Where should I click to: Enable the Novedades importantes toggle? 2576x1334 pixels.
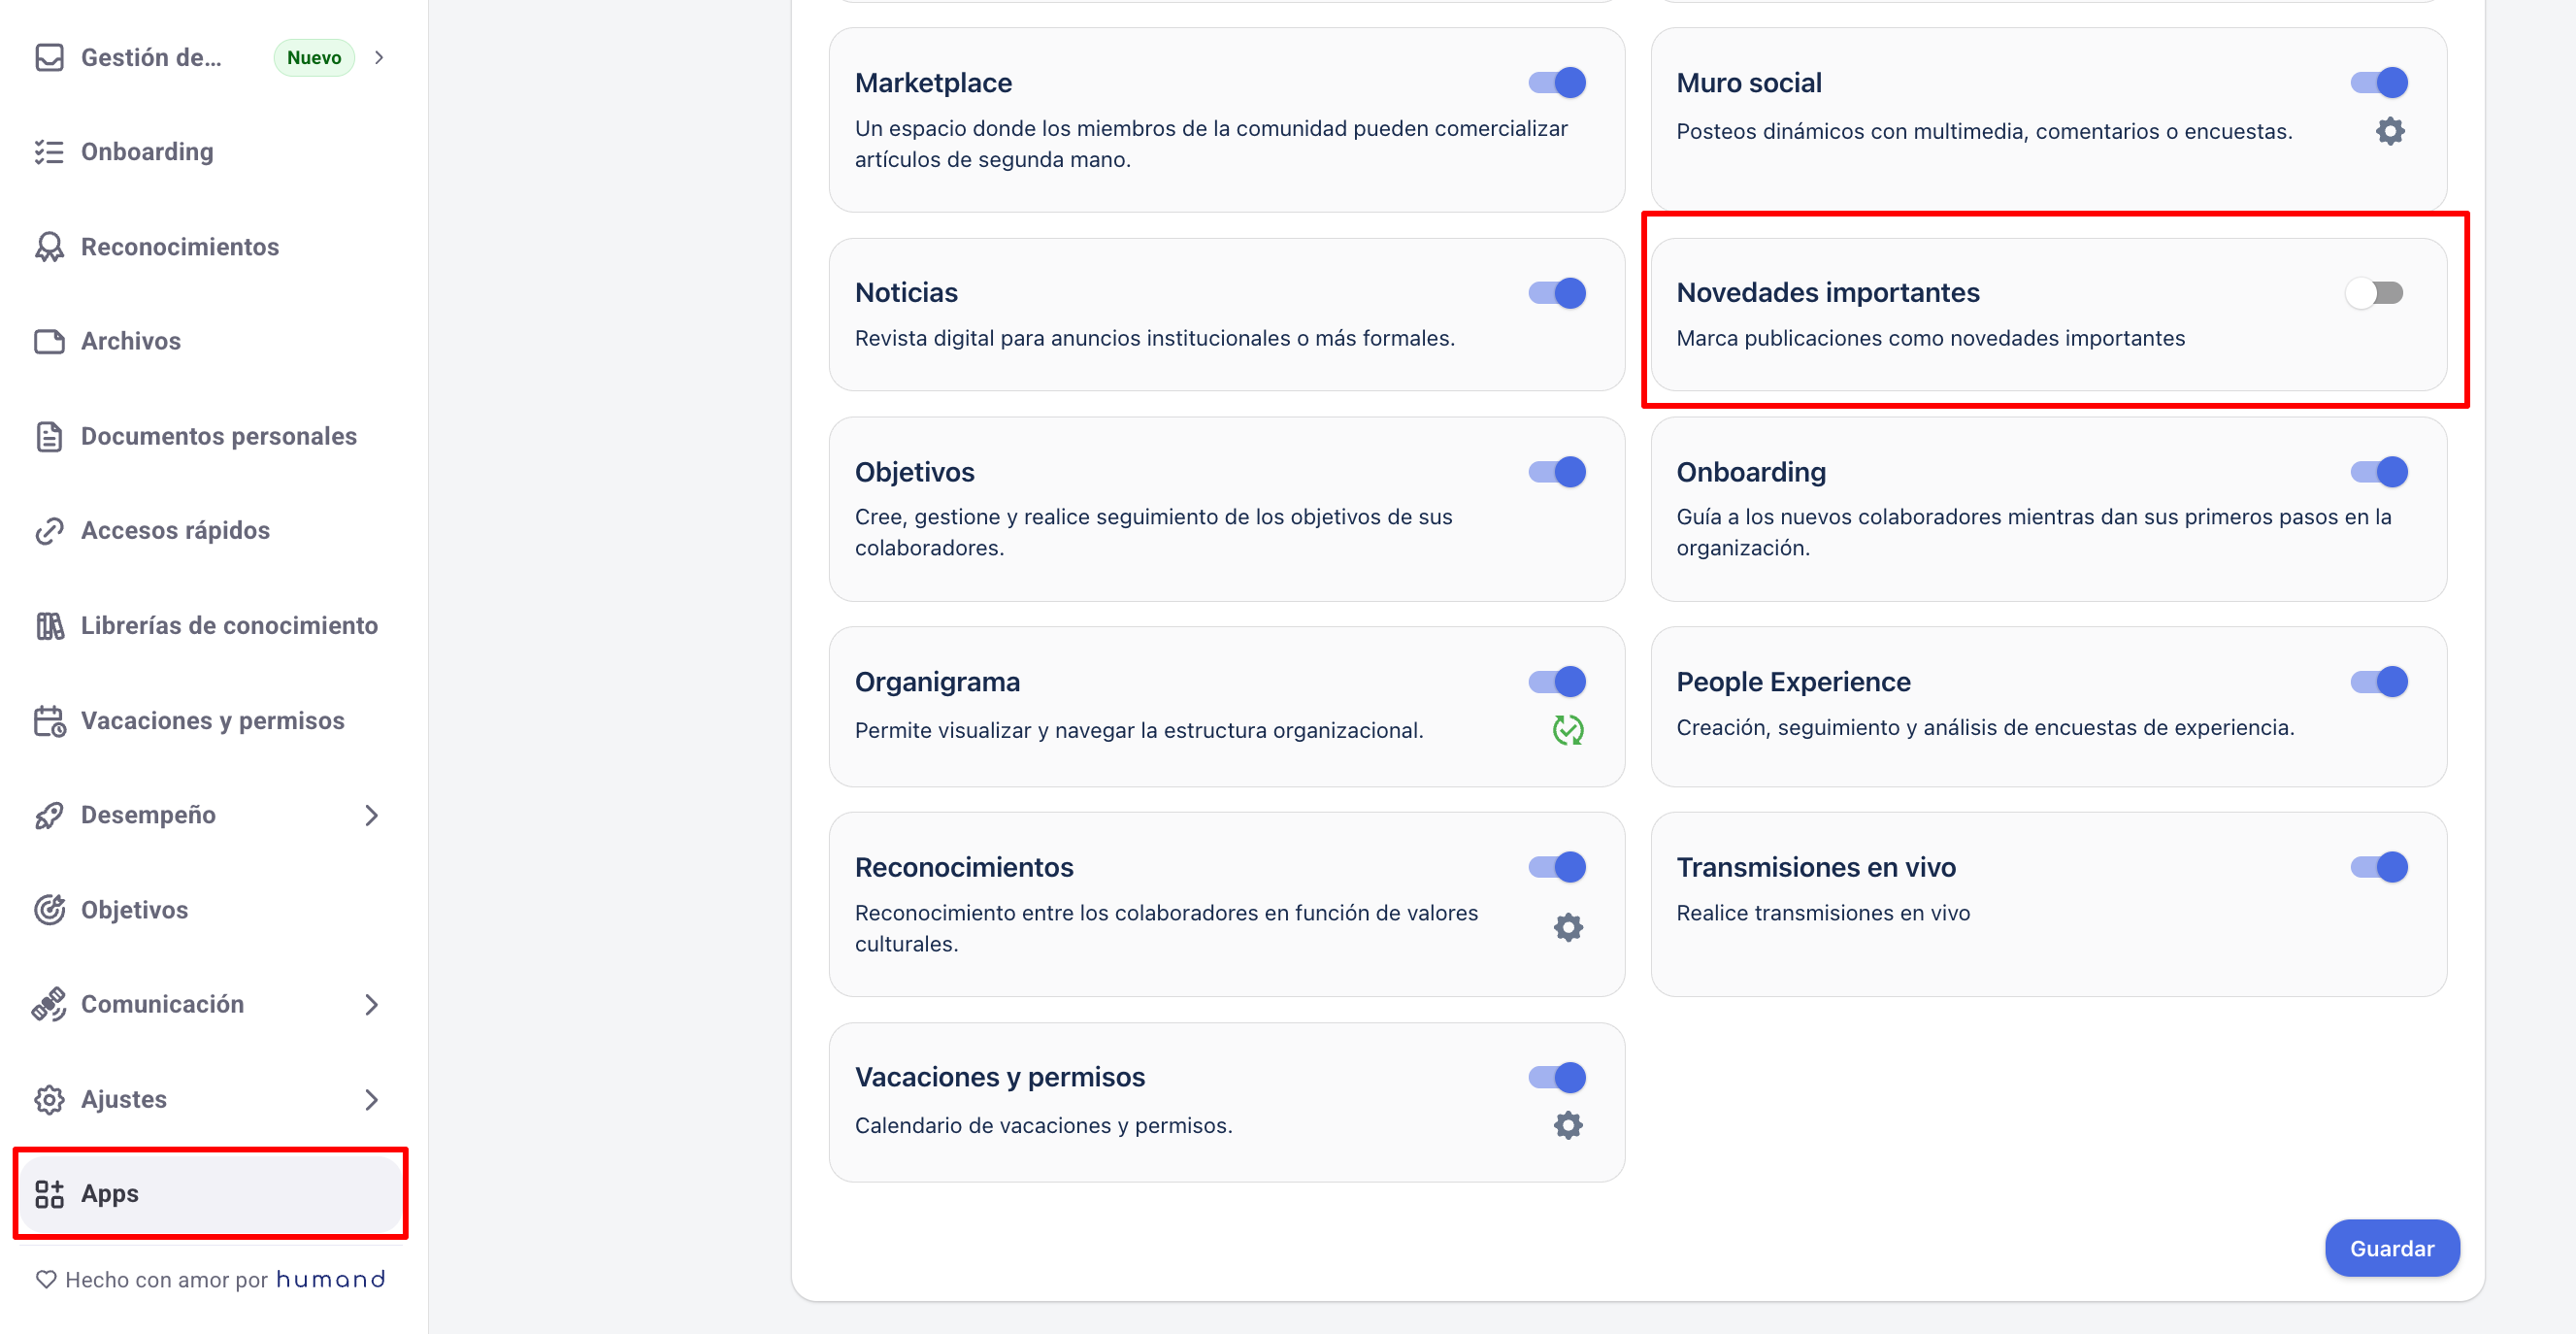point(2375,293)
